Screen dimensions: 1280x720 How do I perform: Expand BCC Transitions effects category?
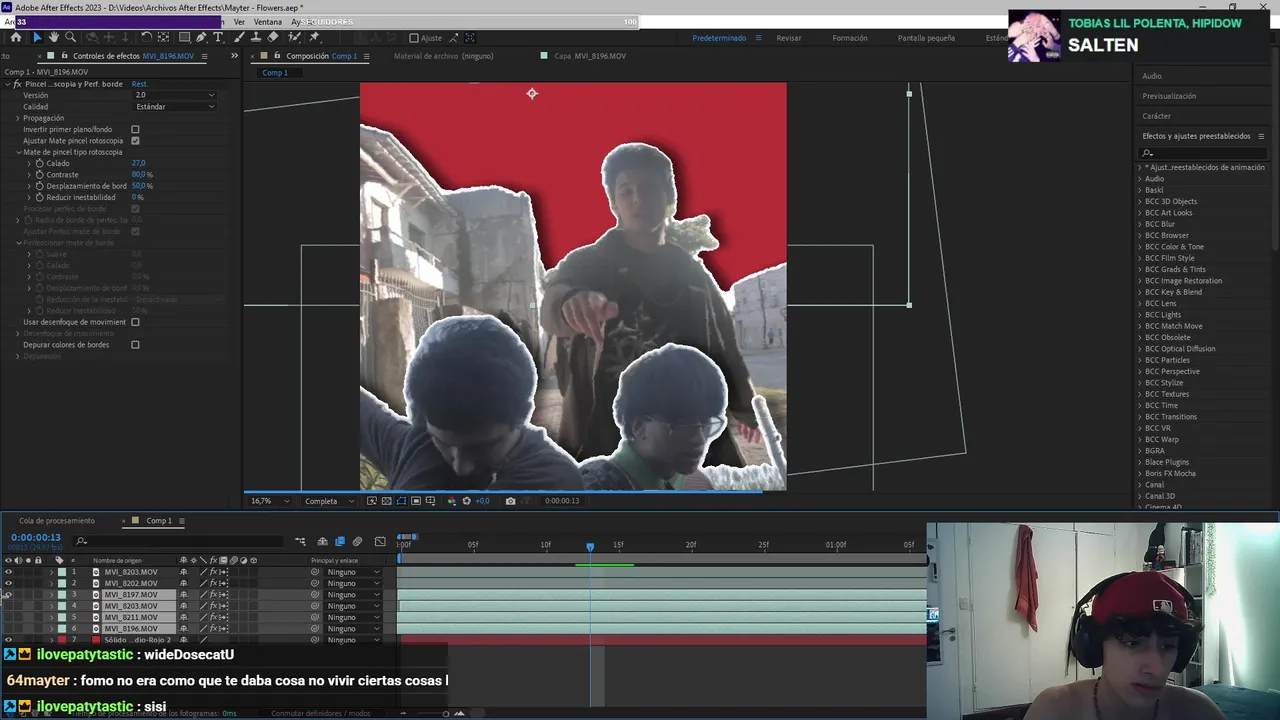click(1140, 417)
